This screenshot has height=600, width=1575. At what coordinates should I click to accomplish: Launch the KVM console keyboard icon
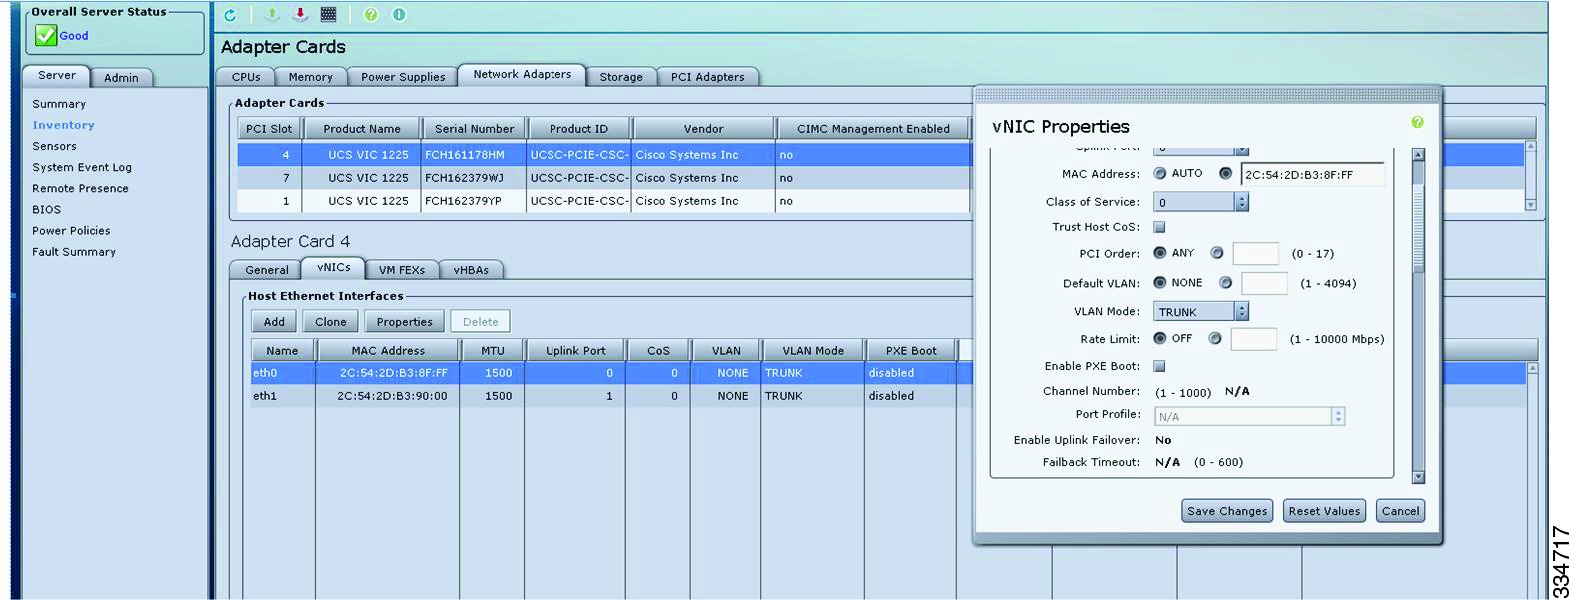[x=328, y=14]
